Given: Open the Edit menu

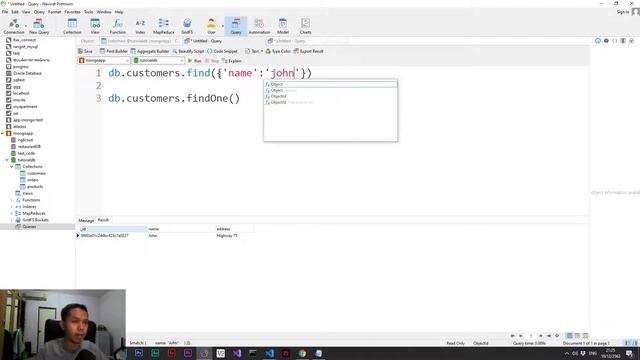Looking at the screenshot, I should click(15, 12).
